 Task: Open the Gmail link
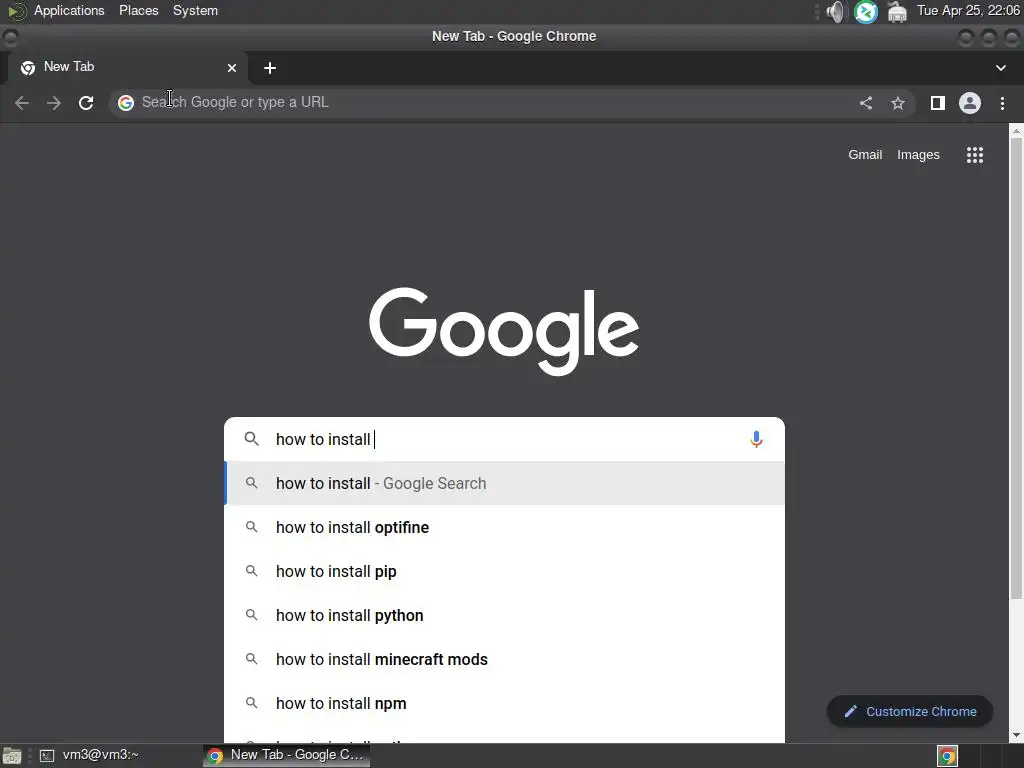coord(865,155)
